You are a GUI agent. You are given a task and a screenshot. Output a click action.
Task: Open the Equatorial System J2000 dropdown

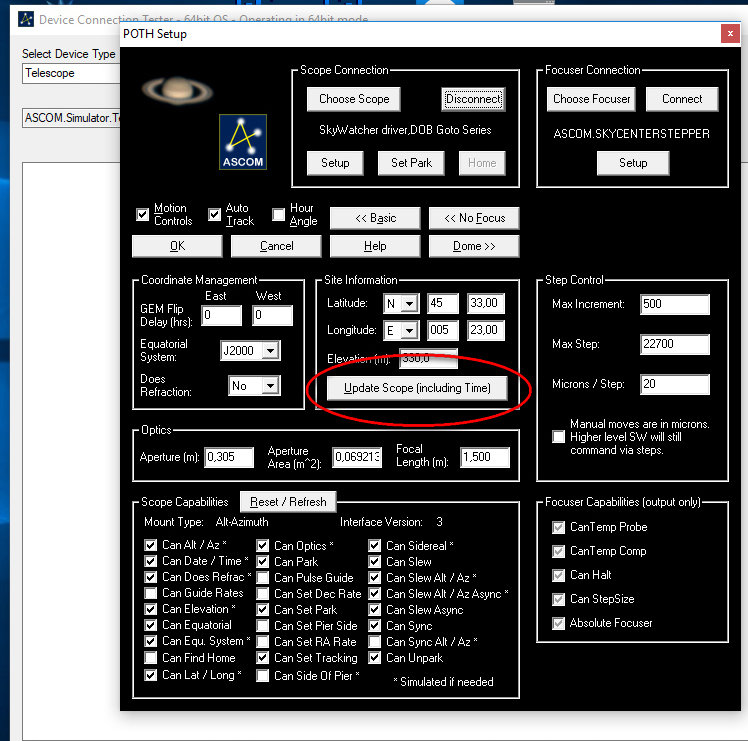pyautogui.click(x=270, y=351)
